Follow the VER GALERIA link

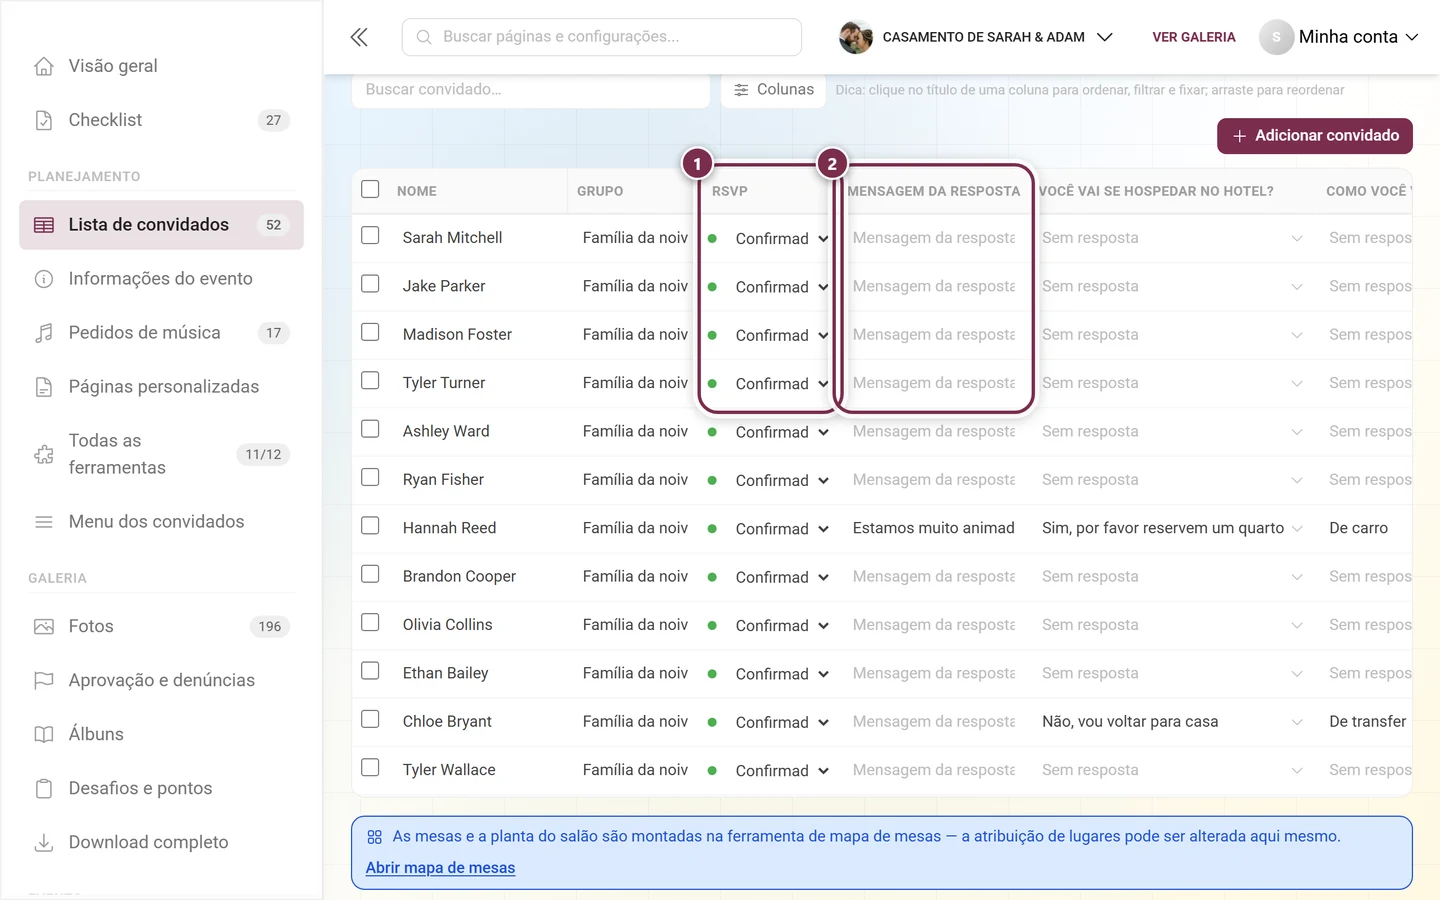tap(1194, 37)
